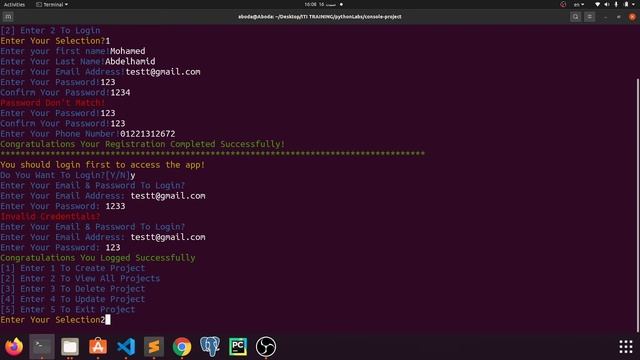Screen dimensions: 640x360
Task: Open the Terminal app menu in the top bar
Action: click(x=52, y=4)
